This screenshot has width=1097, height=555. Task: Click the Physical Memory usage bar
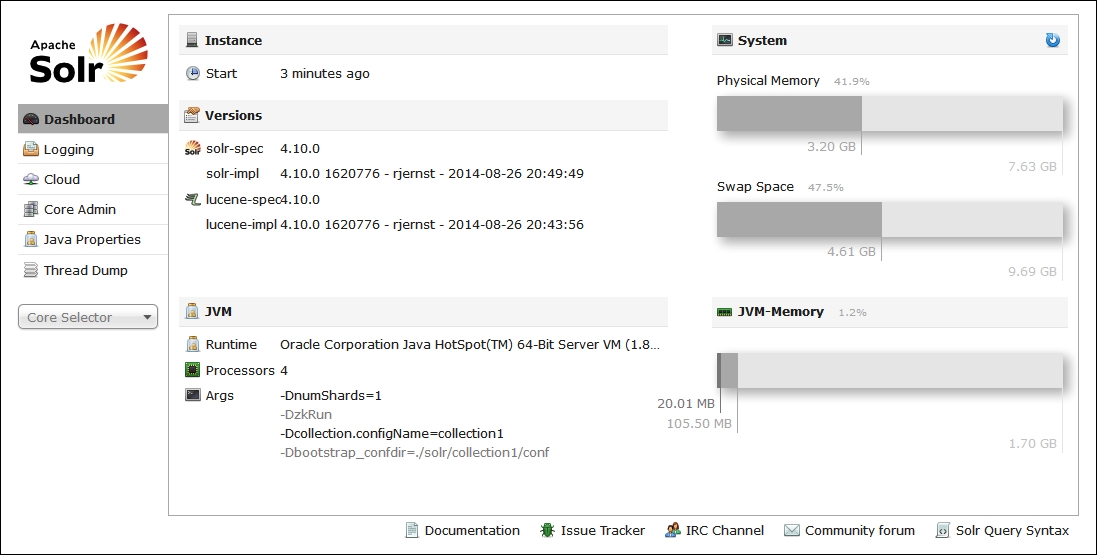(x=890, y=113)
